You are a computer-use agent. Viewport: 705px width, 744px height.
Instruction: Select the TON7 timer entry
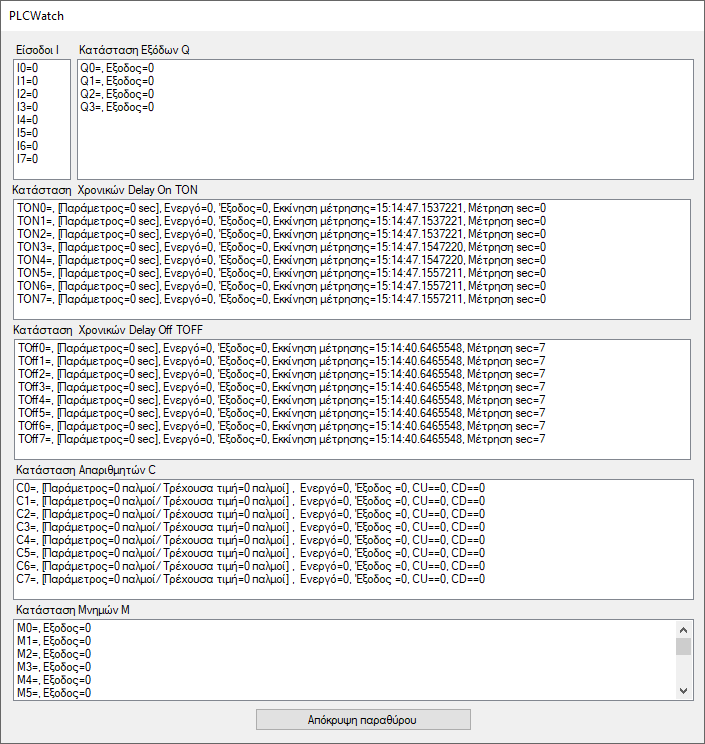[280, 299]
